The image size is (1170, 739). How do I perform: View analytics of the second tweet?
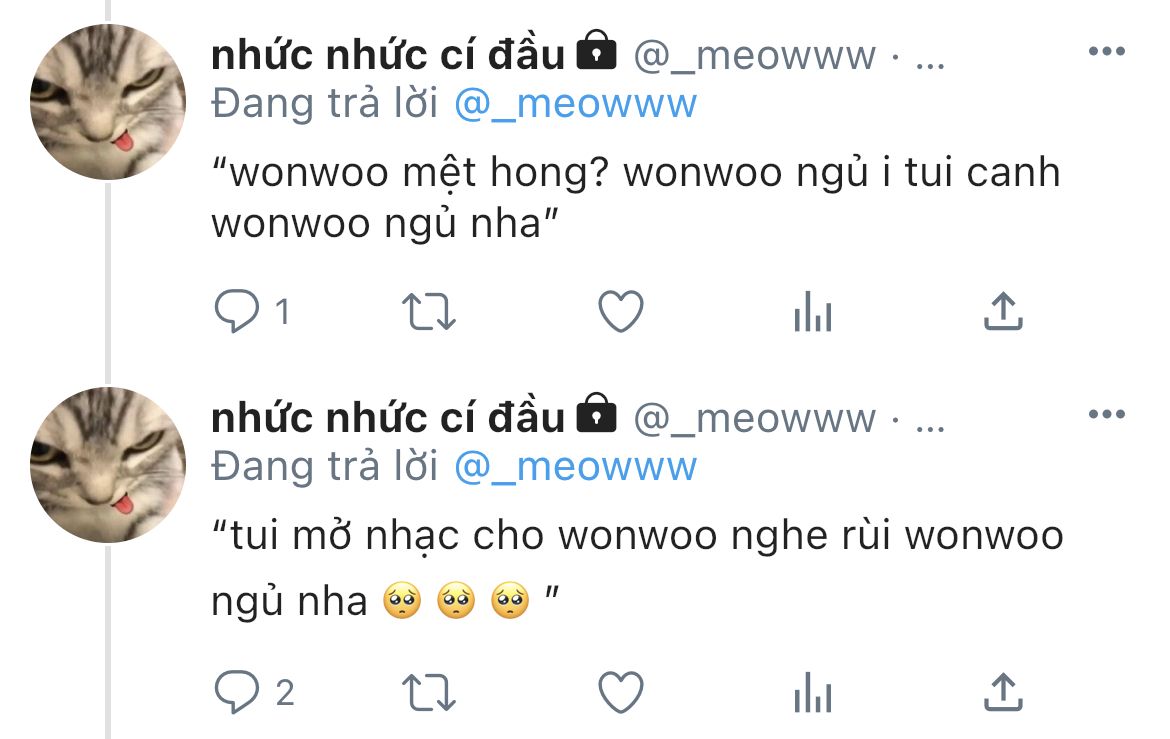[x=813, y=693]
